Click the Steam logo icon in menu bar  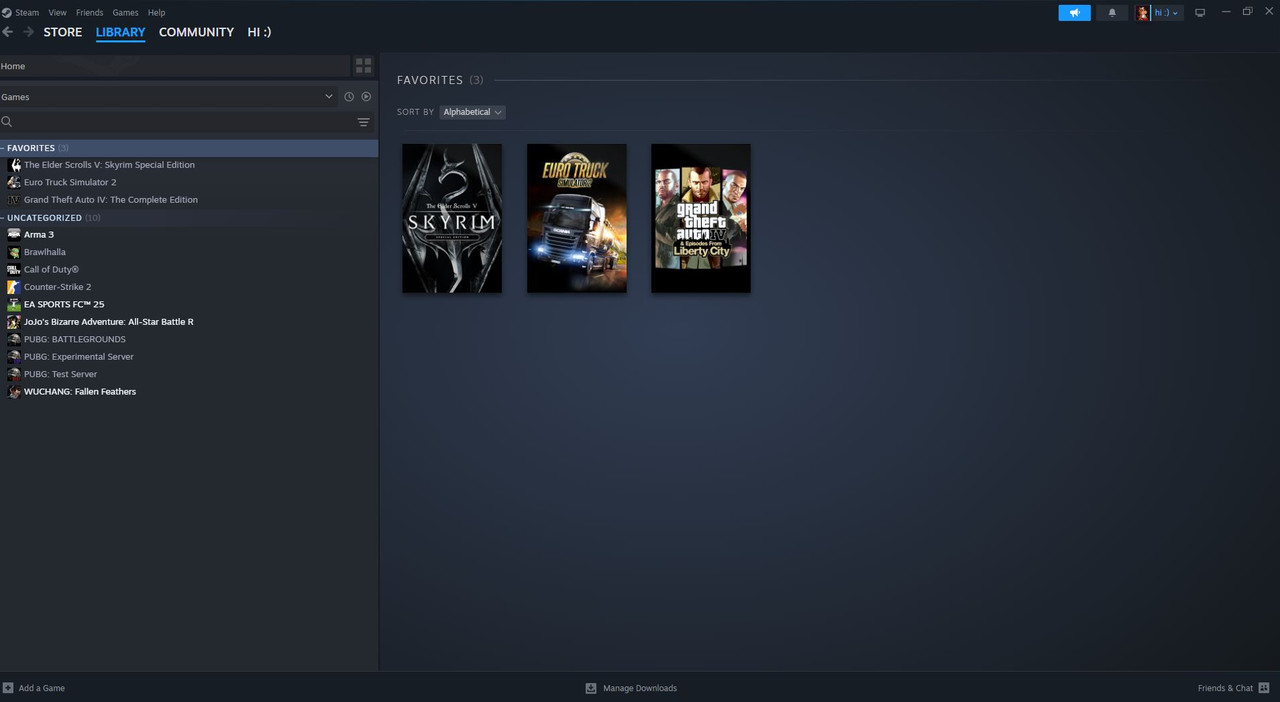pos(6,13)
